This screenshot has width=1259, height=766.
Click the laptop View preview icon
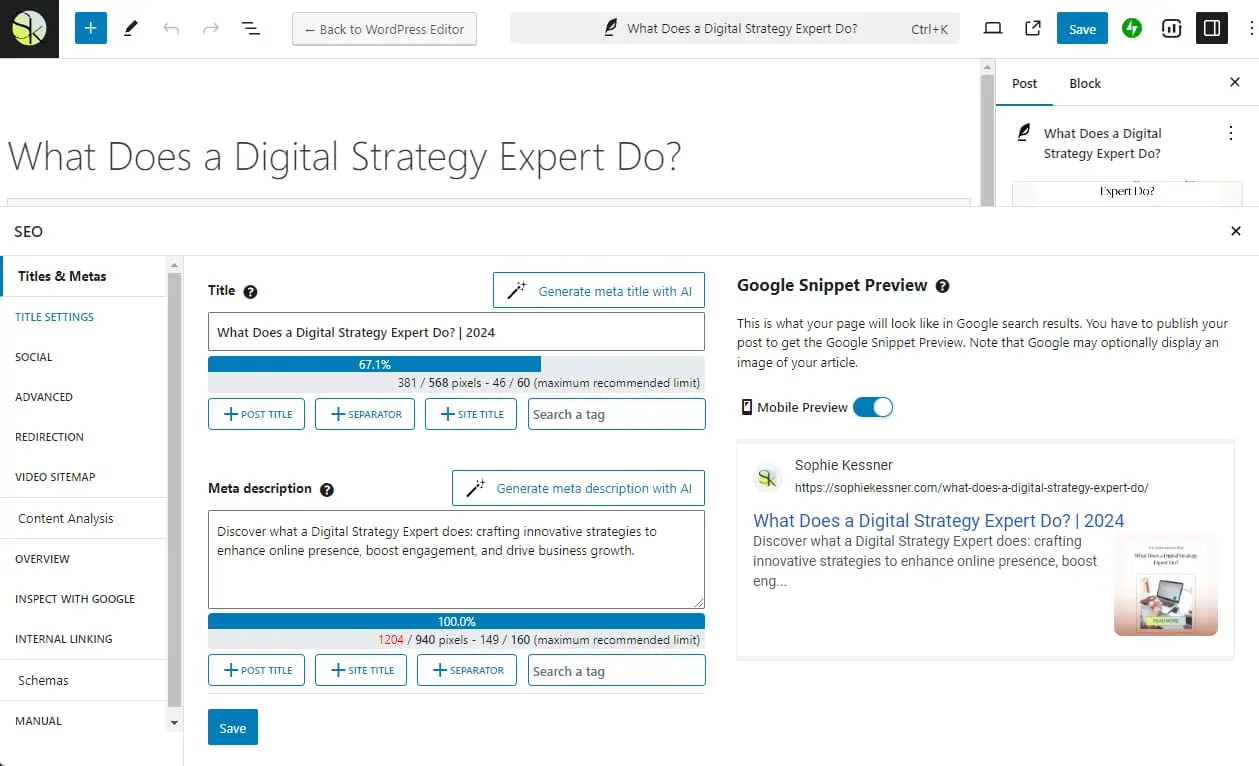point(992,29)
